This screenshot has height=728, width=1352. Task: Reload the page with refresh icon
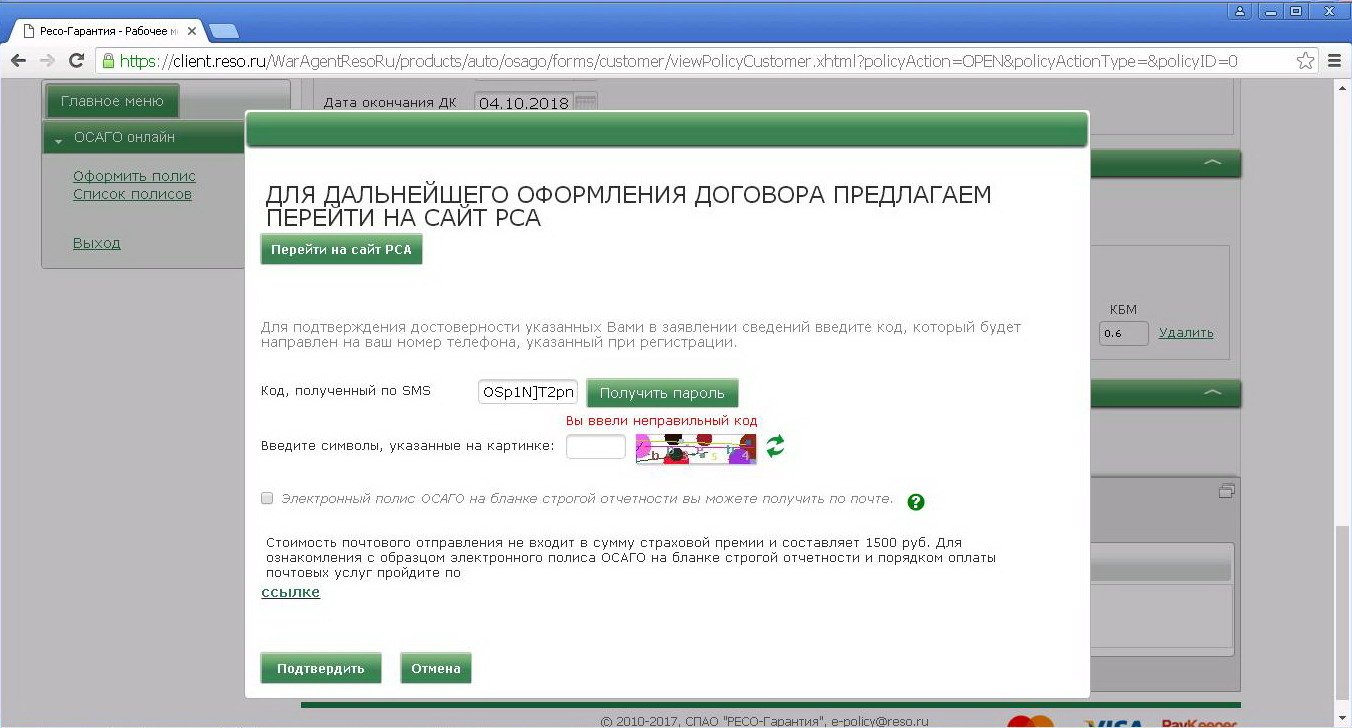76,61
